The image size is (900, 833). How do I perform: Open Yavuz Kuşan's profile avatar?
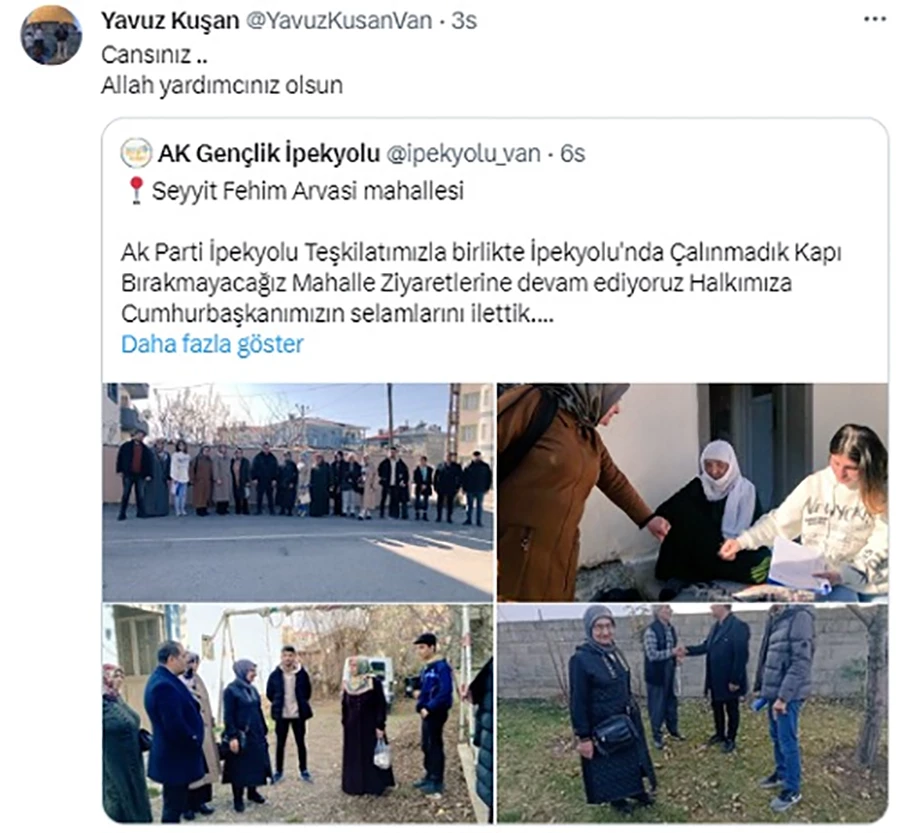click(x=51, y=34)
